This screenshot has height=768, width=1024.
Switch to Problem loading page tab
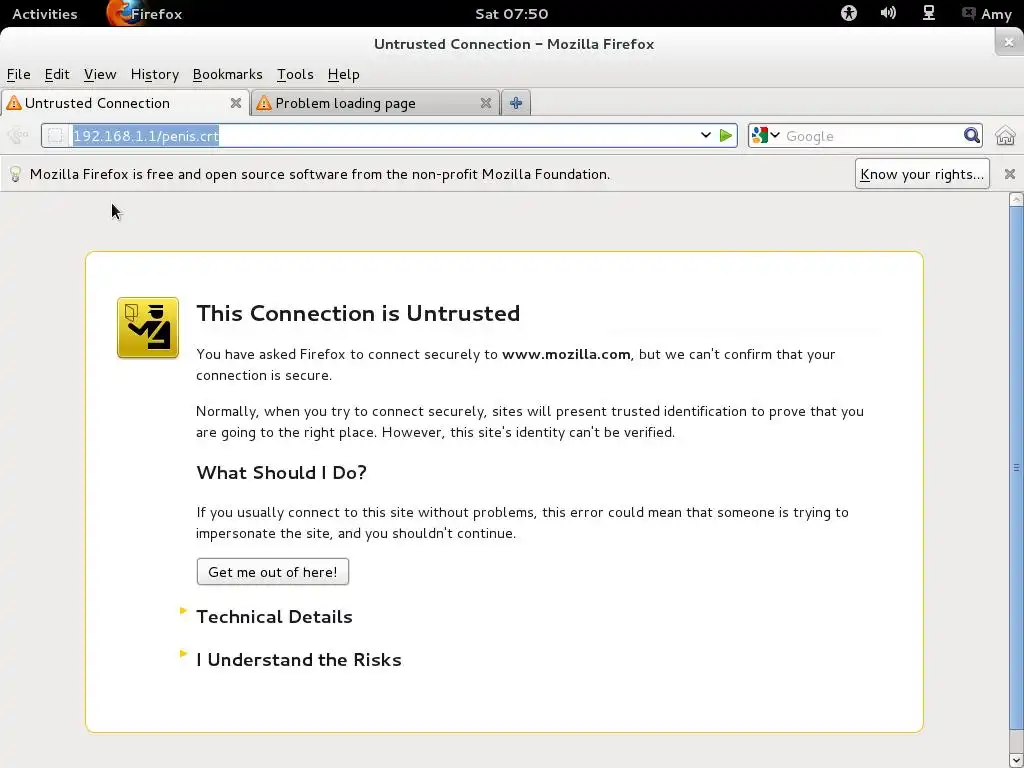point(374,103)
